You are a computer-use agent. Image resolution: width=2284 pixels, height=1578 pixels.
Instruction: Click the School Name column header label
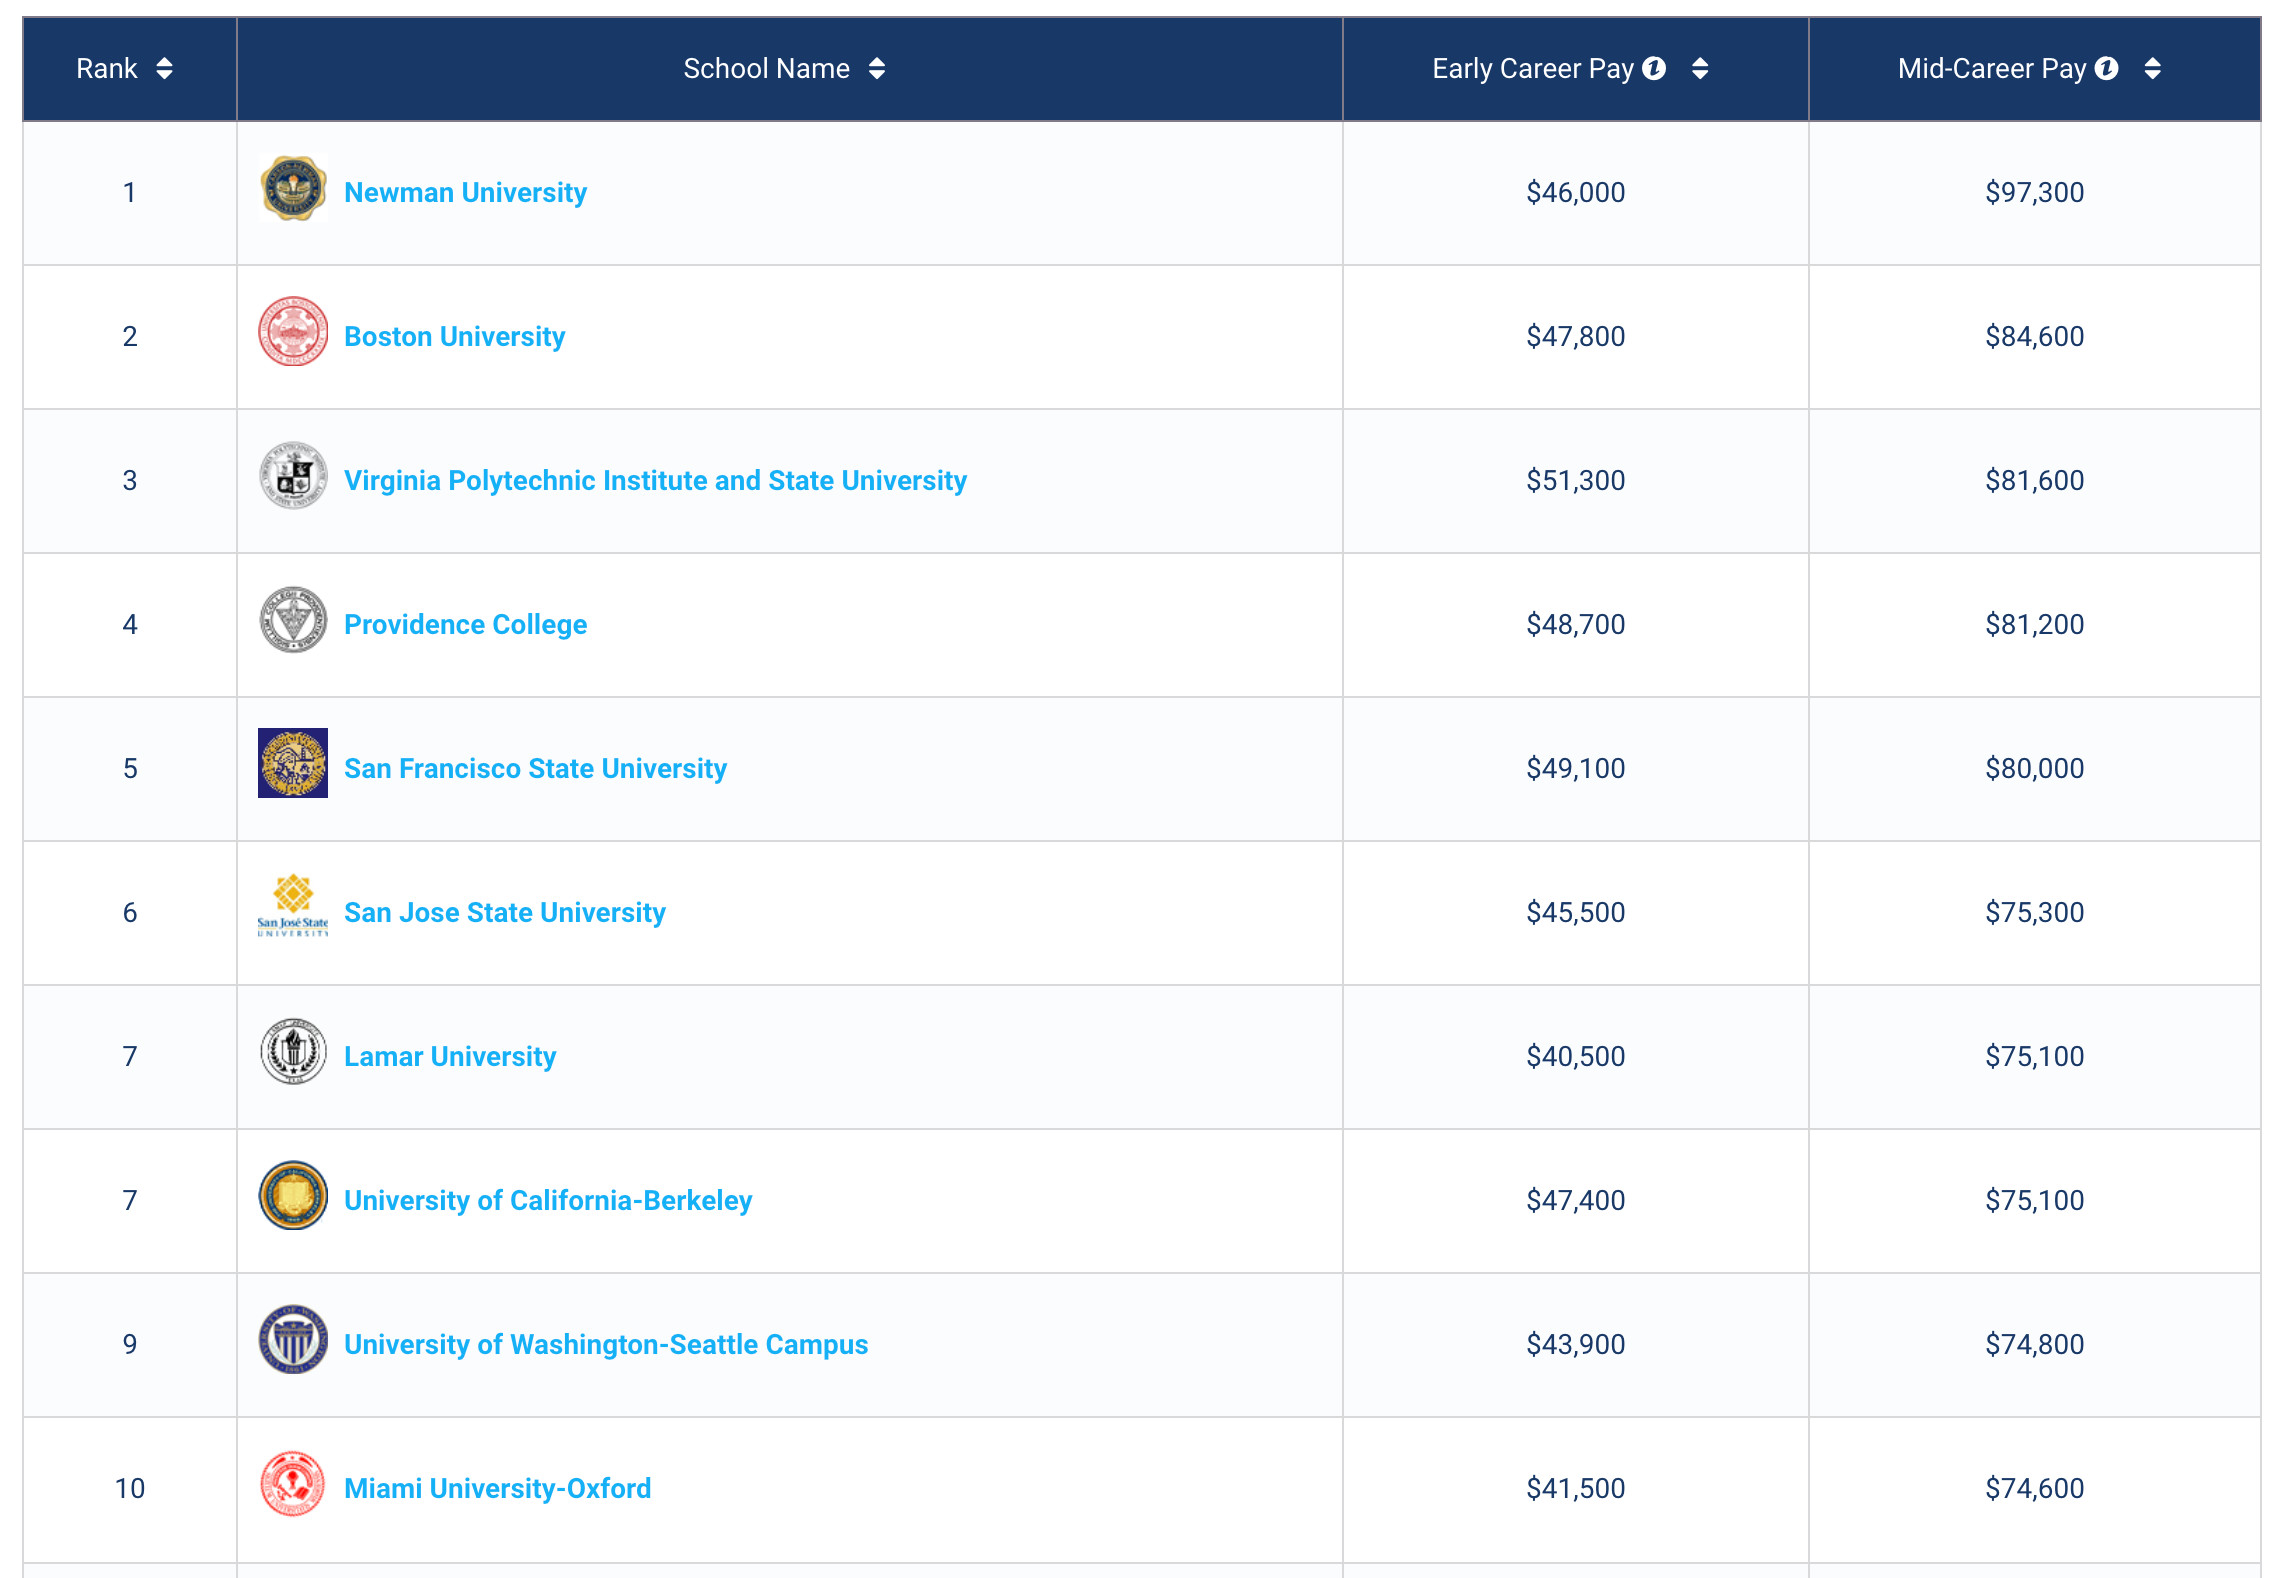(x=766, y=69)
